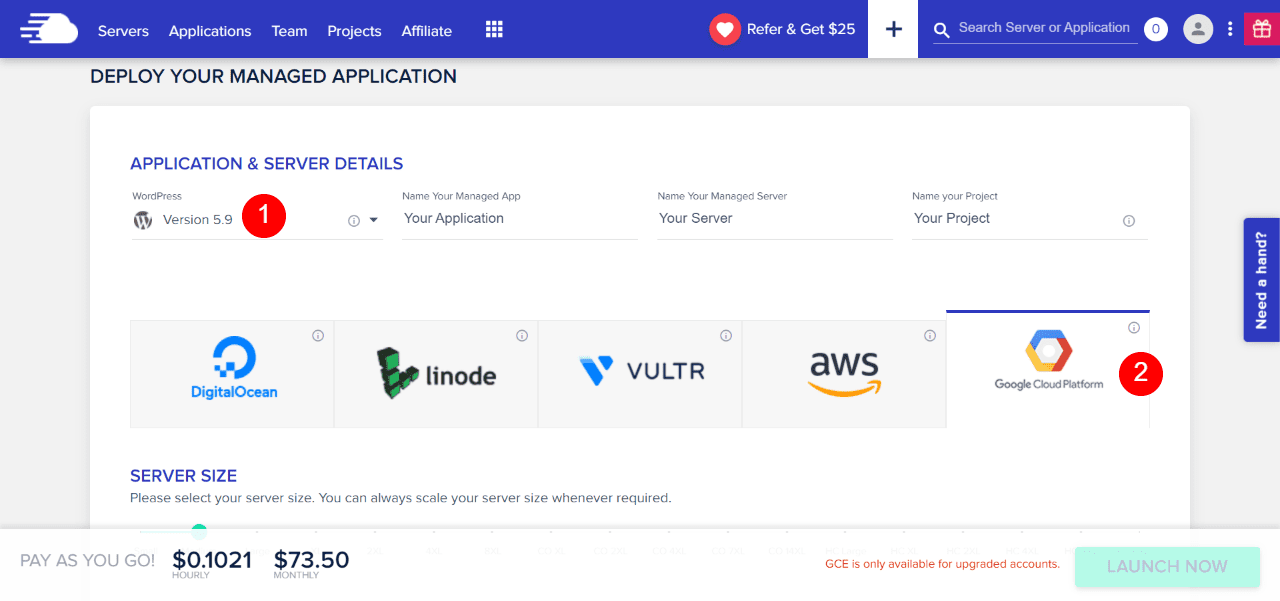
Task: Open the Need a hand side tab
Action: coord(1261,280)
